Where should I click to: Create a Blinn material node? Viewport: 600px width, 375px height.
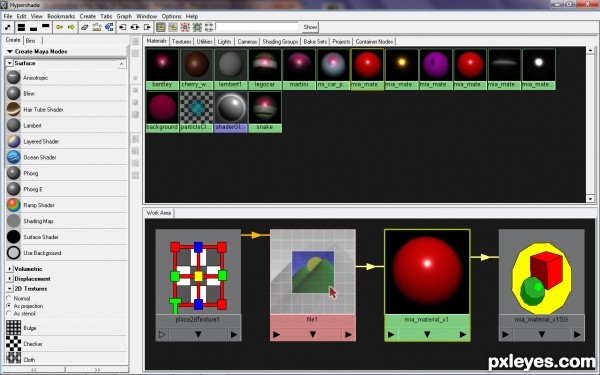pyautogui.click(x=66, y=94)
